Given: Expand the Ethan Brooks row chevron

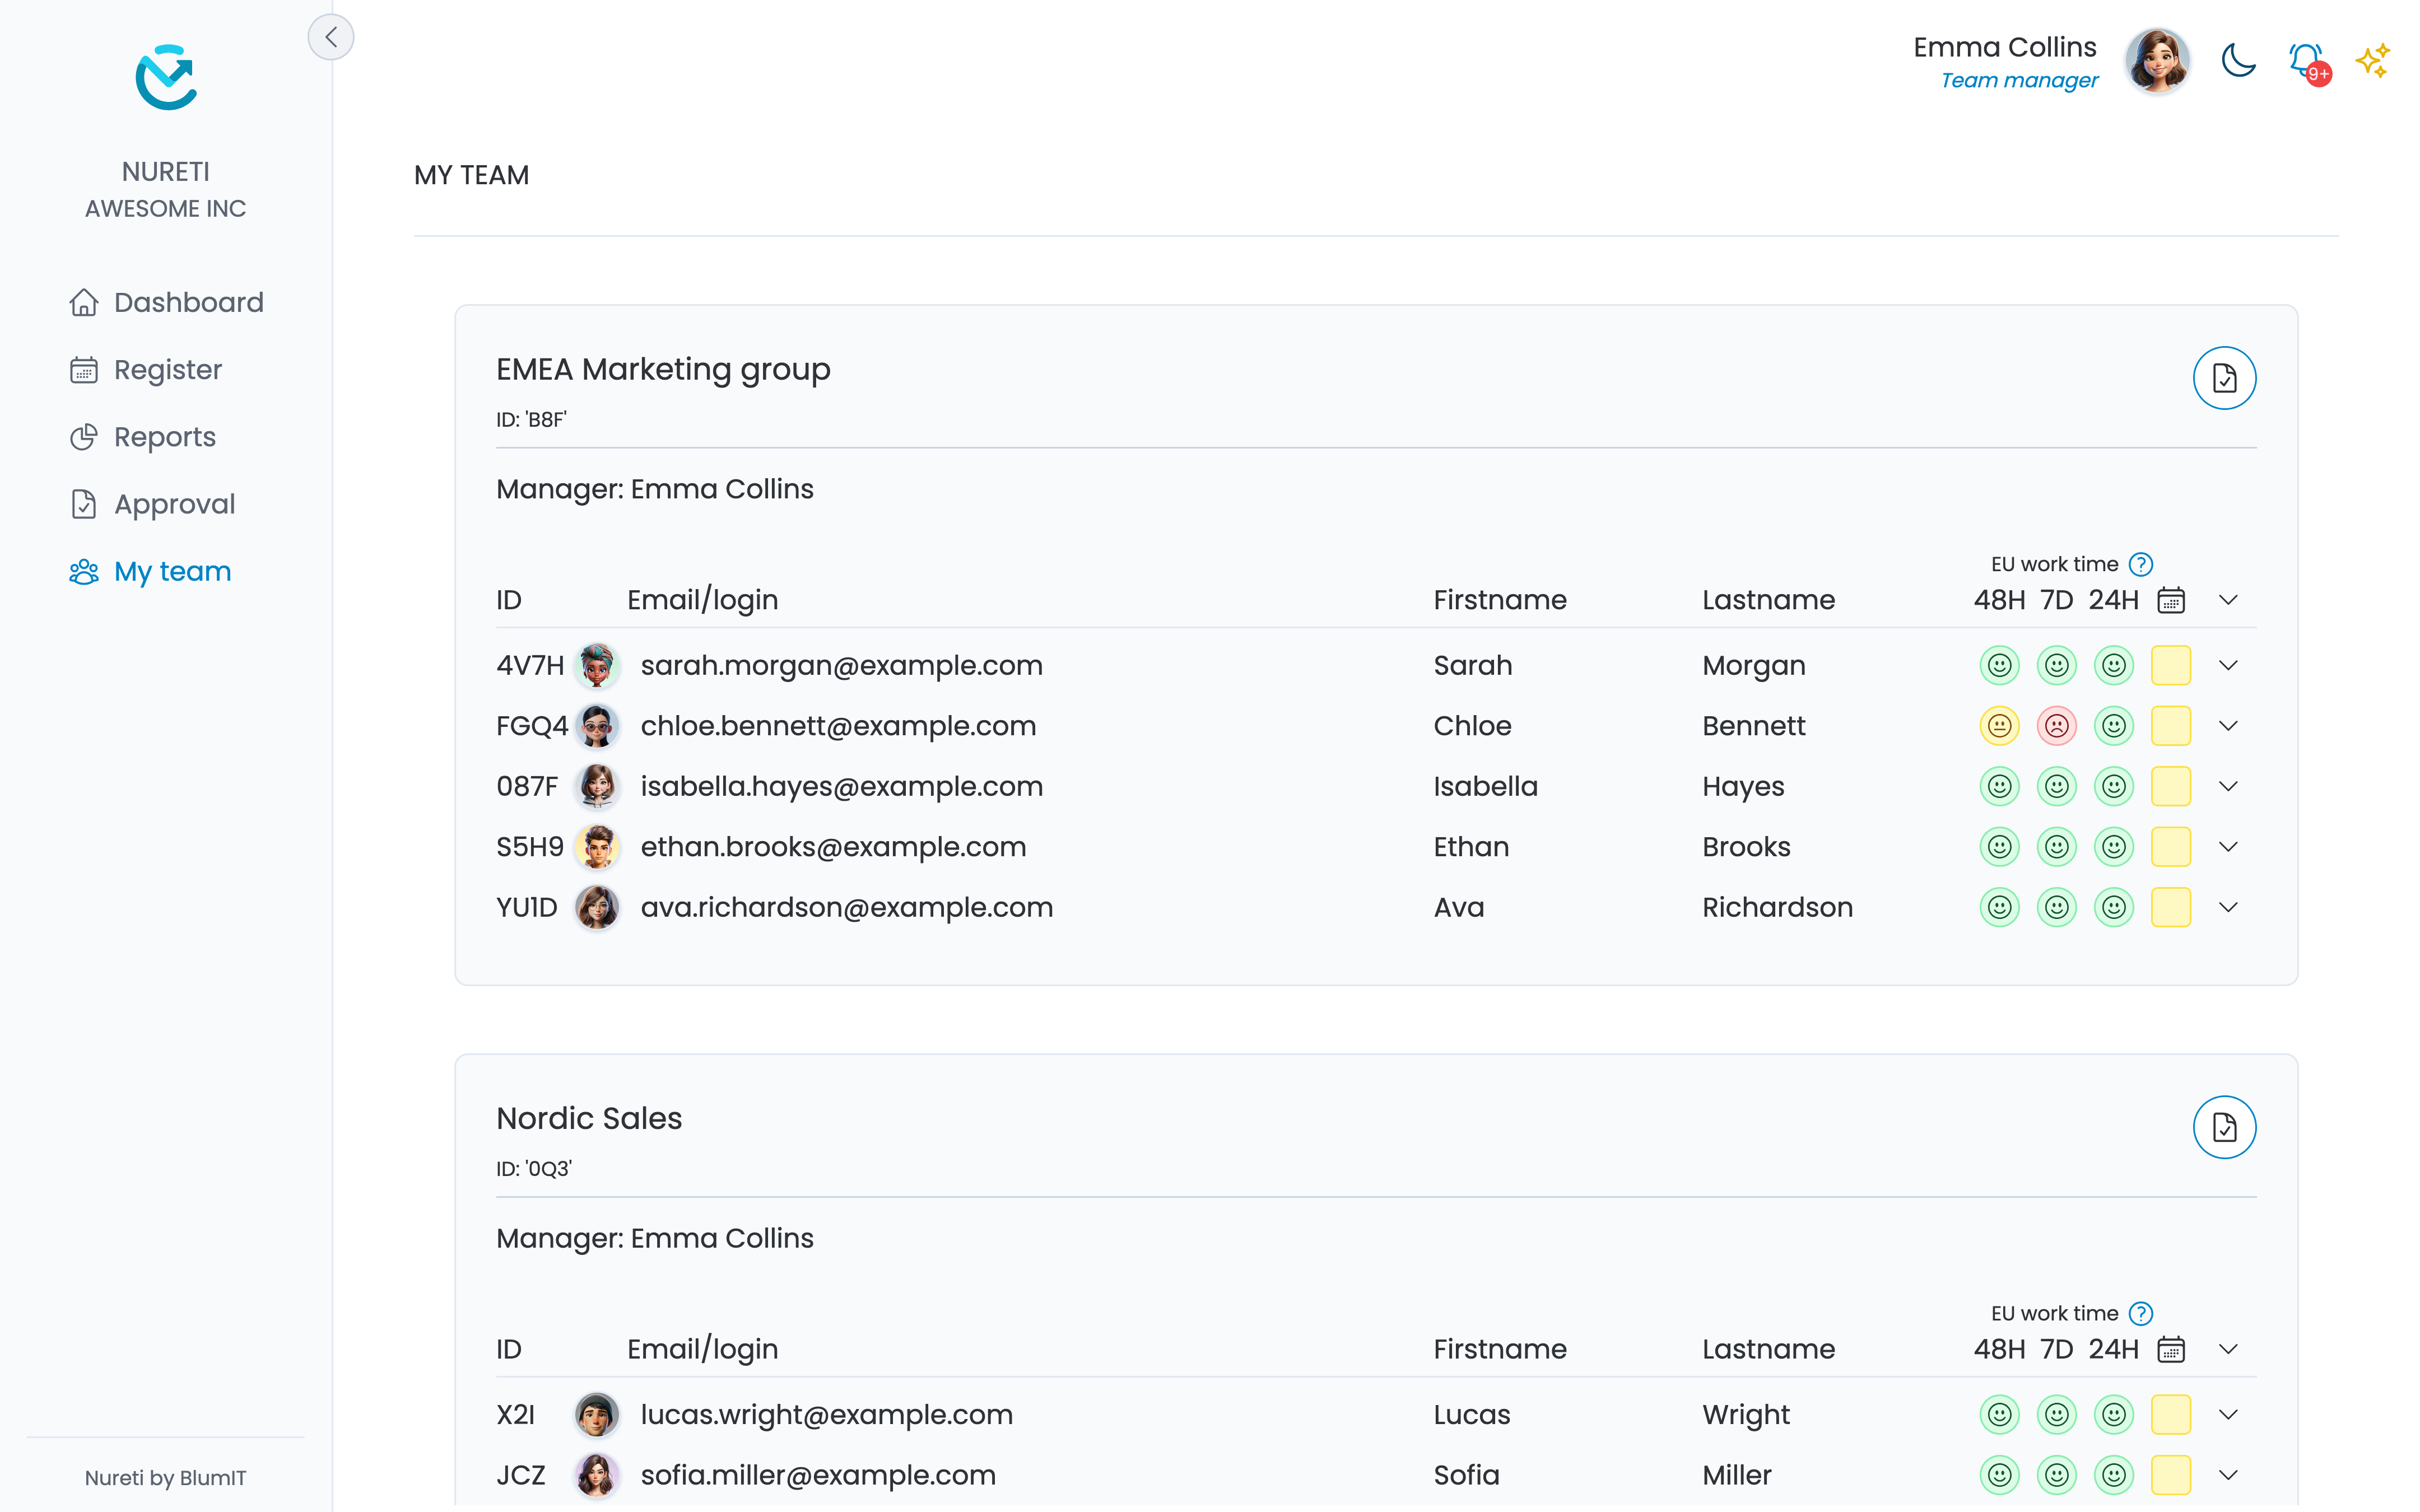Looking at the screenshot, I should click(2228, 847).
